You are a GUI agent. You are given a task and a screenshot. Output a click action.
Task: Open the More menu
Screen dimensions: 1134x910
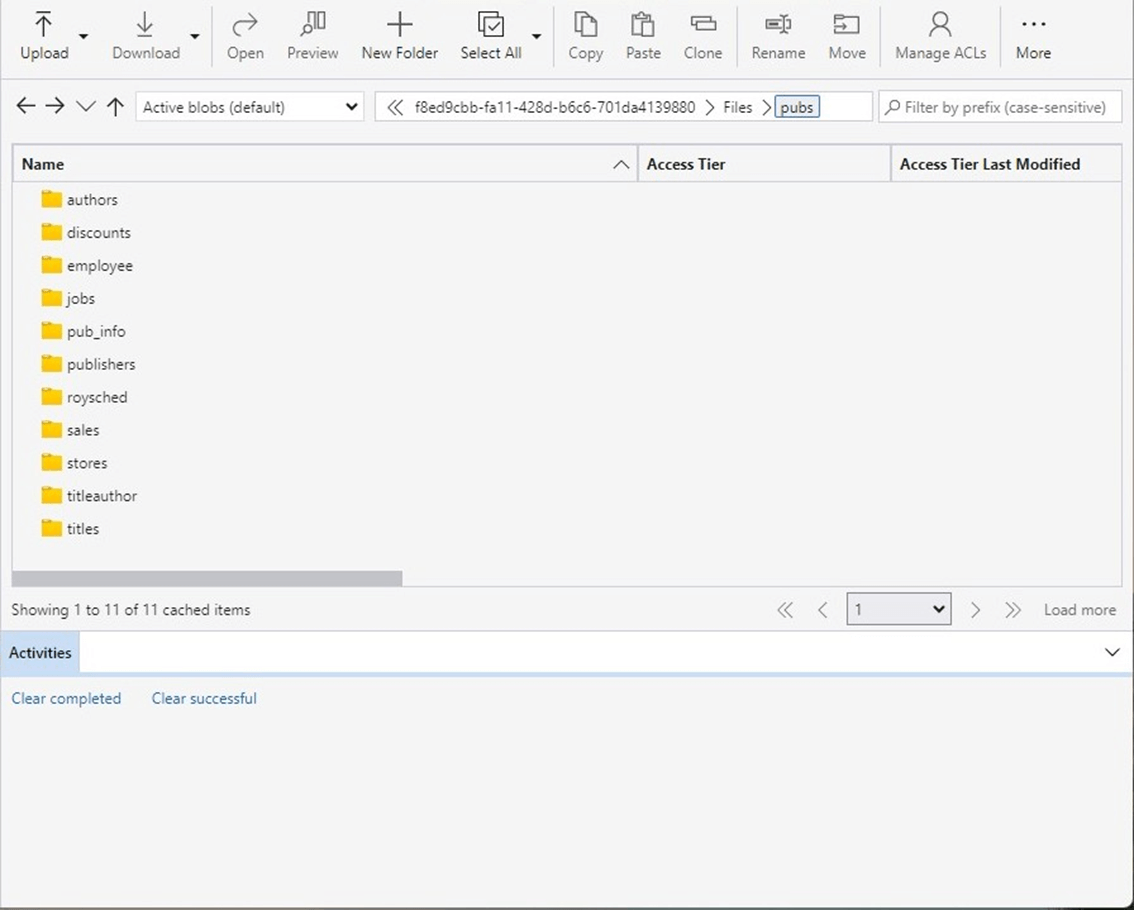[x=1033, y=36]
